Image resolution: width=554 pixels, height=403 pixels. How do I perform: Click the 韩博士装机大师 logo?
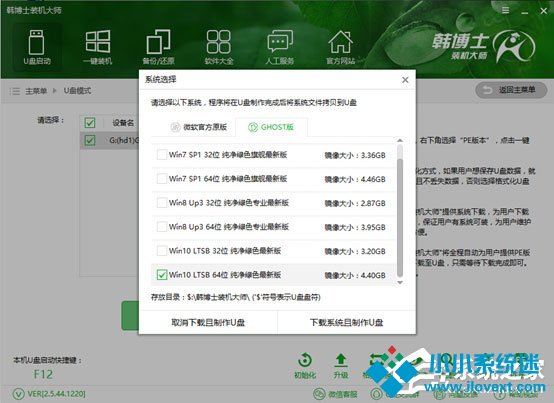483,46
